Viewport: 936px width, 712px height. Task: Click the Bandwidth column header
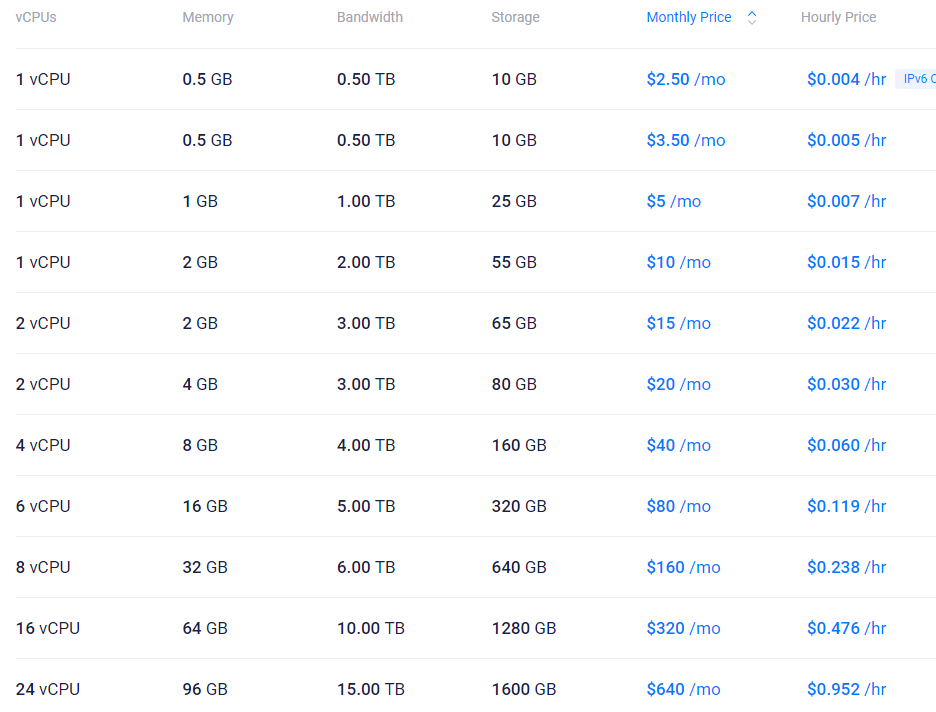370,18
